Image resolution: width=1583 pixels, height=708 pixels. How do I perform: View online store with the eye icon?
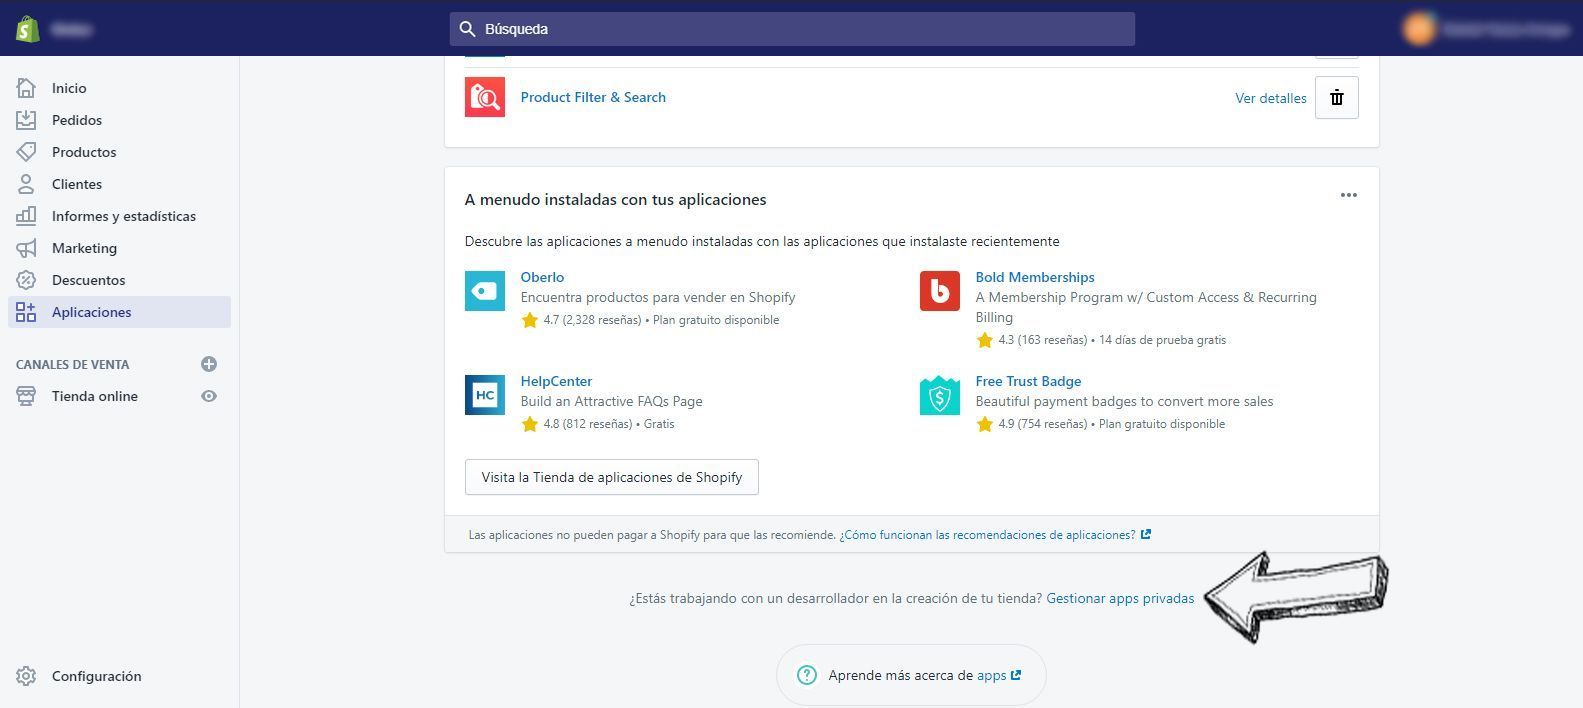[x=209, y=396]
